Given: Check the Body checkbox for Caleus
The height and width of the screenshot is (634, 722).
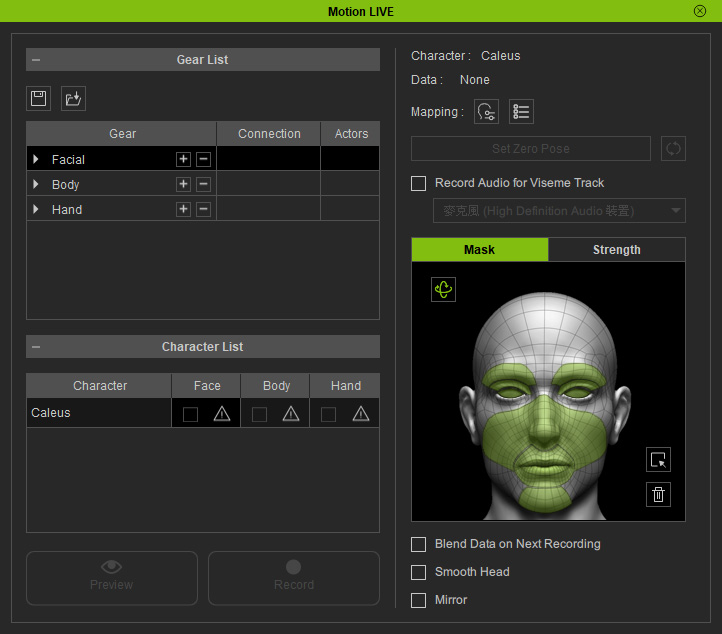Looking at the screenshot, I should click(259, 414).
